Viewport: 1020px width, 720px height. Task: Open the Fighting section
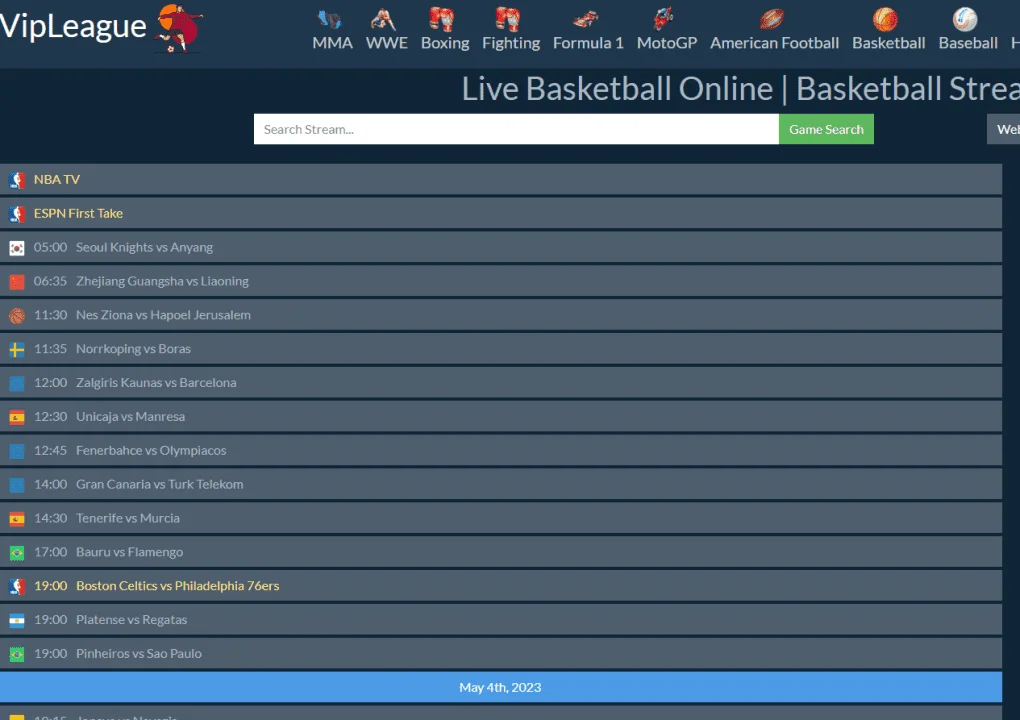(x=511, y=43)
